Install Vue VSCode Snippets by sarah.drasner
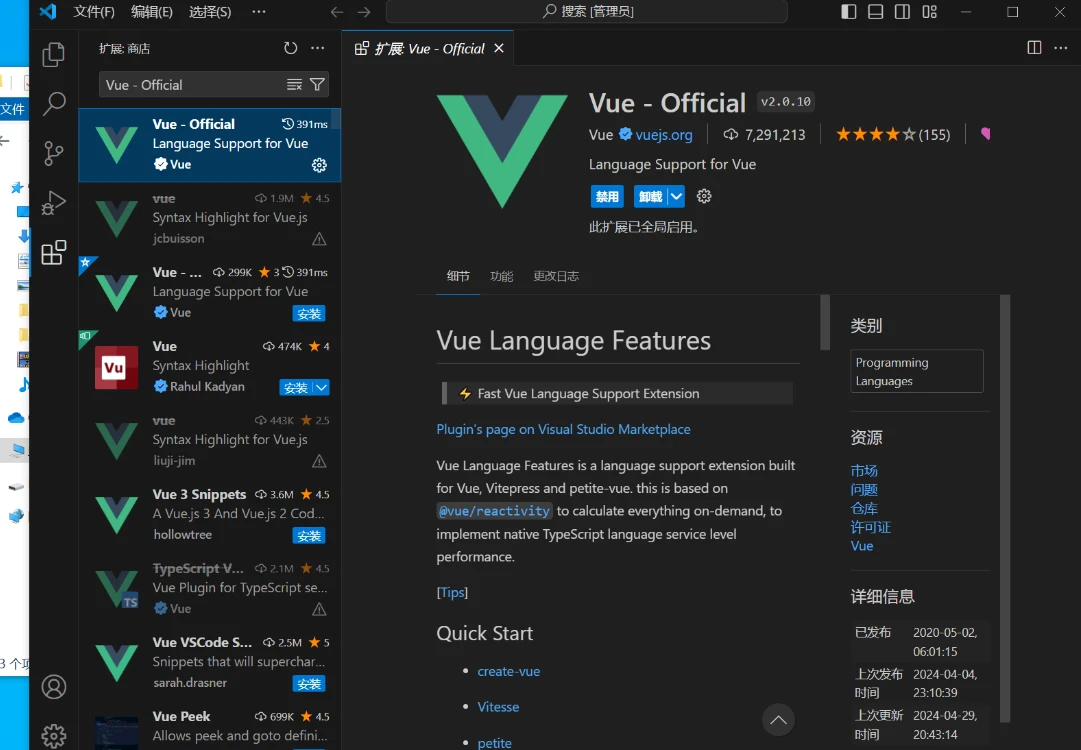This screenshot has width=1081, height=750. 309,684
